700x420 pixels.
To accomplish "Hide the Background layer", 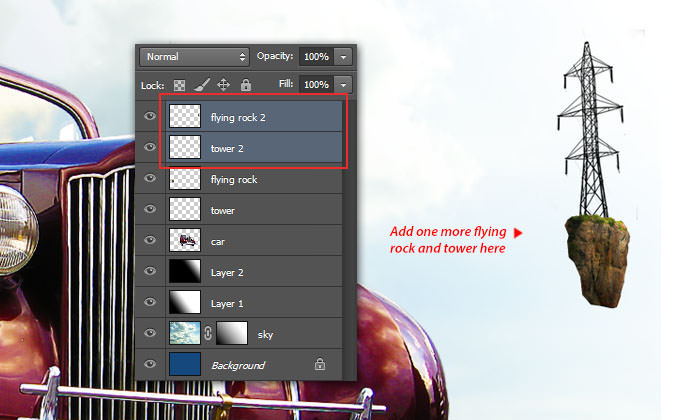I will (150, 364).
